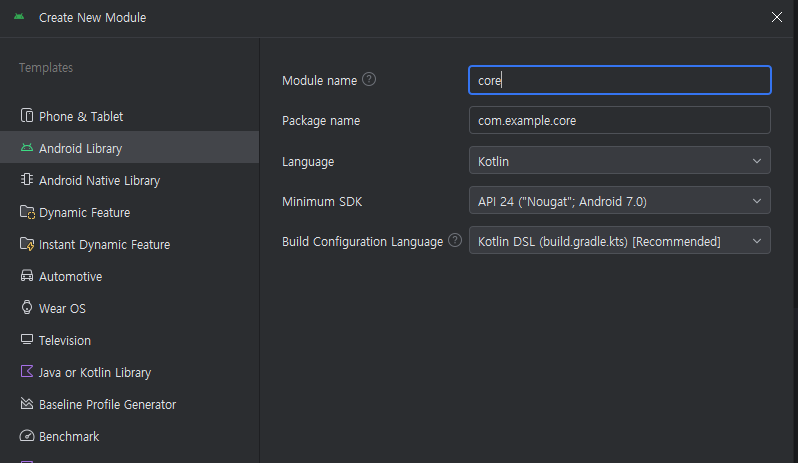
Task: Click the Minimum SDK label
Action: [x=322, y=202]
